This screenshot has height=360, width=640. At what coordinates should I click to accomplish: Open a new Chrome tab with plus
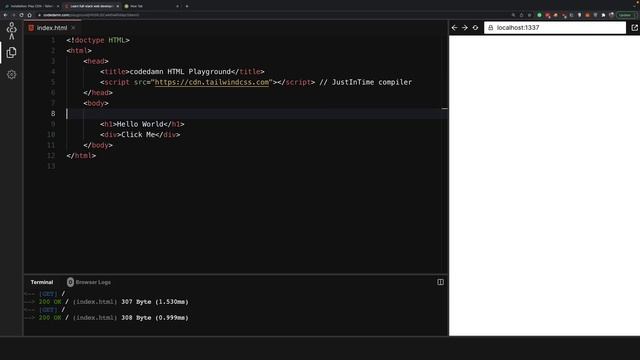187,6
